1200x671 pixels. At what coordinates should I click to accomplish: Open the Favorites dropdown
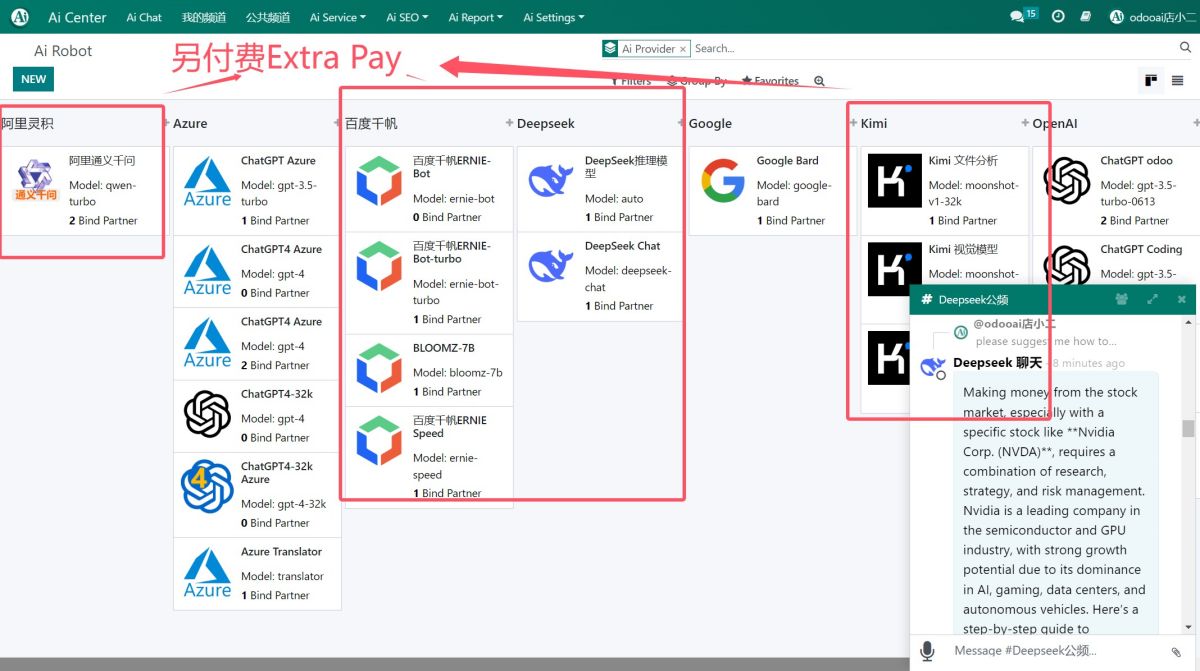(x=770, y=81)
